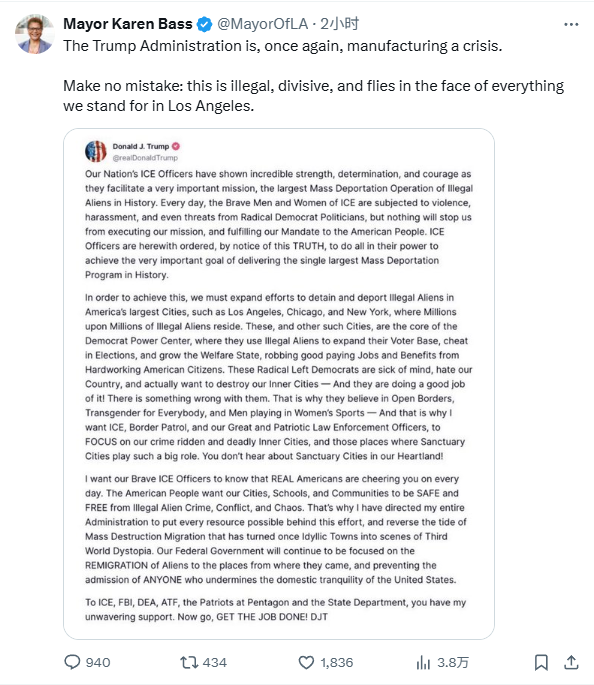Image resolution: width=594 pixels, height=685 pixels.
Task: Bookmark this post
Action: pyautogui.click(x=541, y=662)
